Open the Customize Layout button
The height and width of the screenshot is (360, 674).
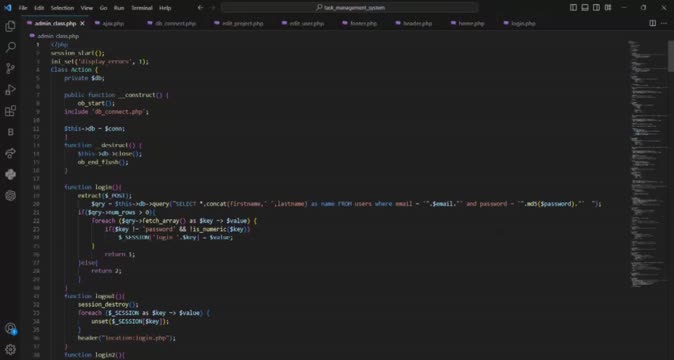[x=608, y=7]
